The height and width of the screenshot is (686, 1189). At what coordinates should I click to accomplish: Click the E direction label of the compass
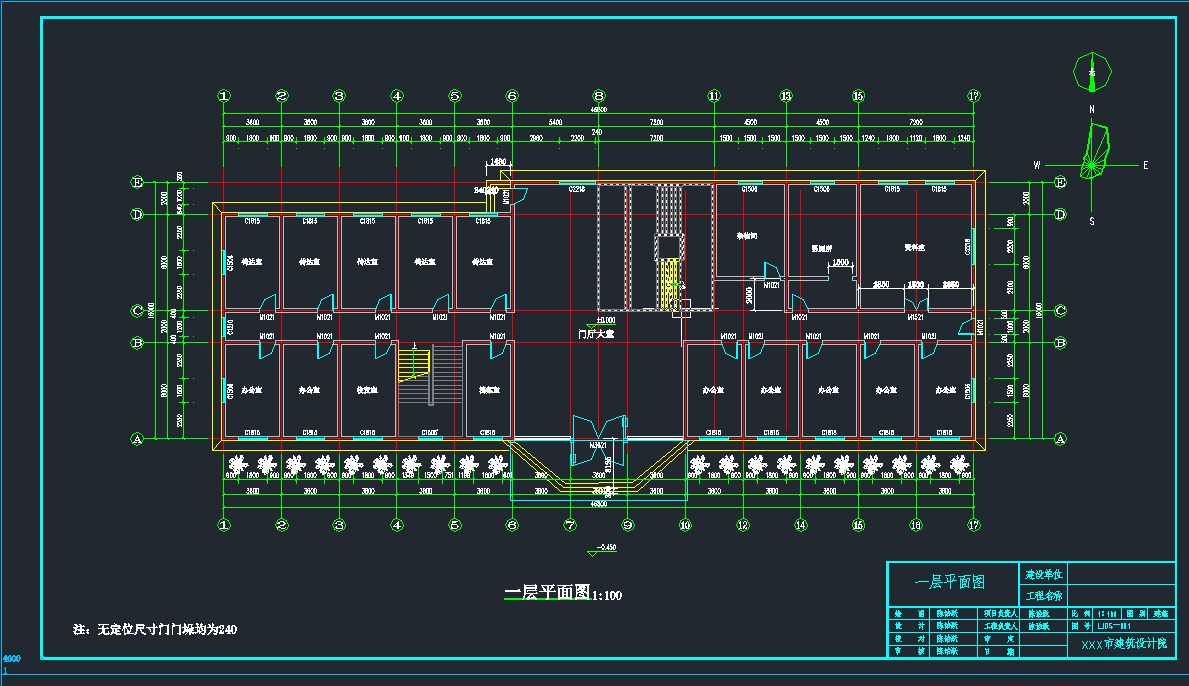pyautogui.click(x=1145, y=165)
